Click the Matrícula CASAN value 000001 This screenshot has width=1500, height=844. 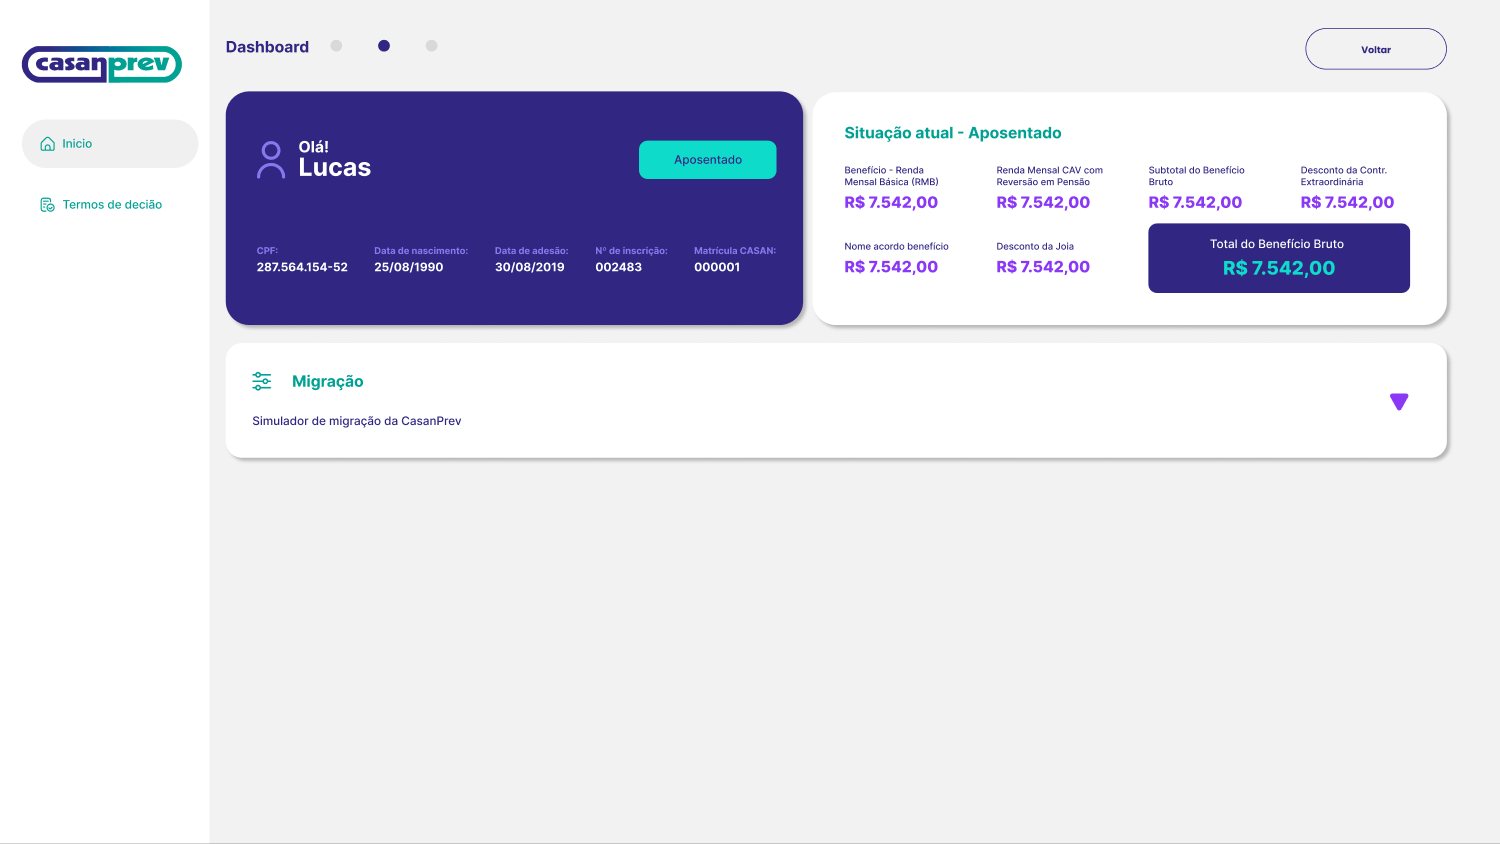click(x=717, y=267)
